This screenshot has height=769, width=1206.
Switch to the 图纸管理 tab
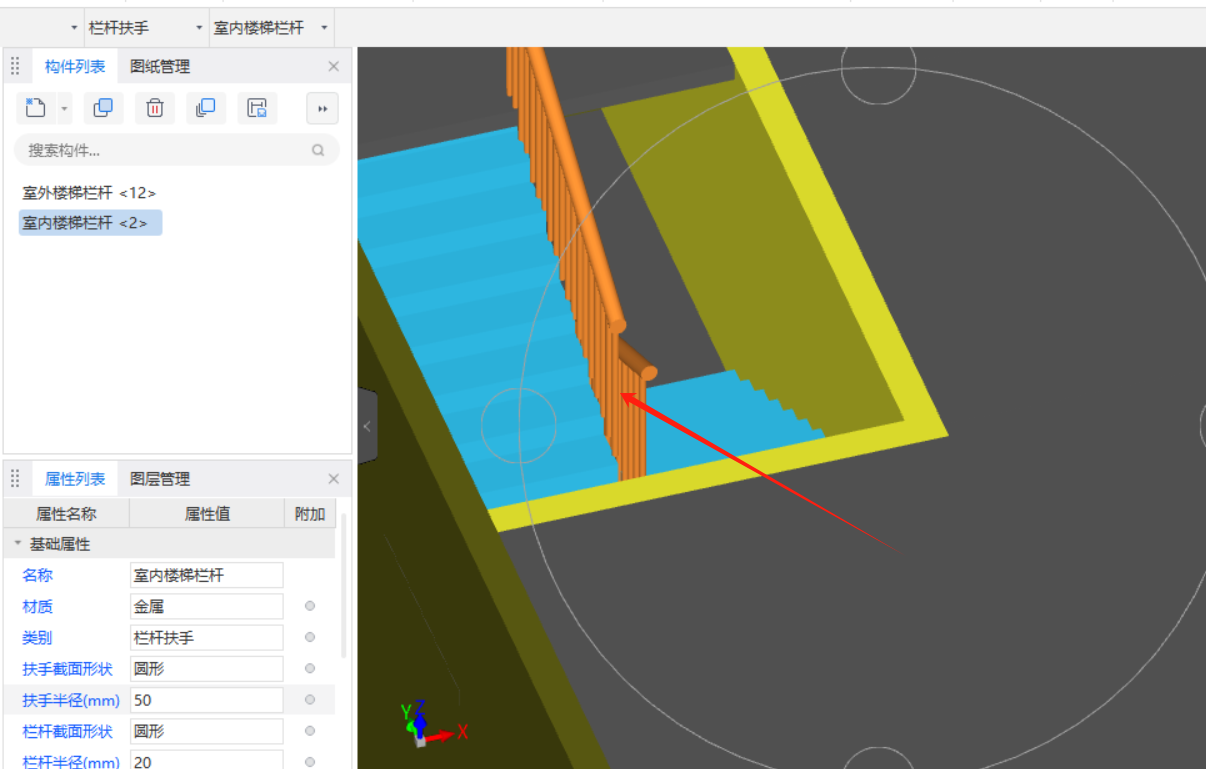160,67
